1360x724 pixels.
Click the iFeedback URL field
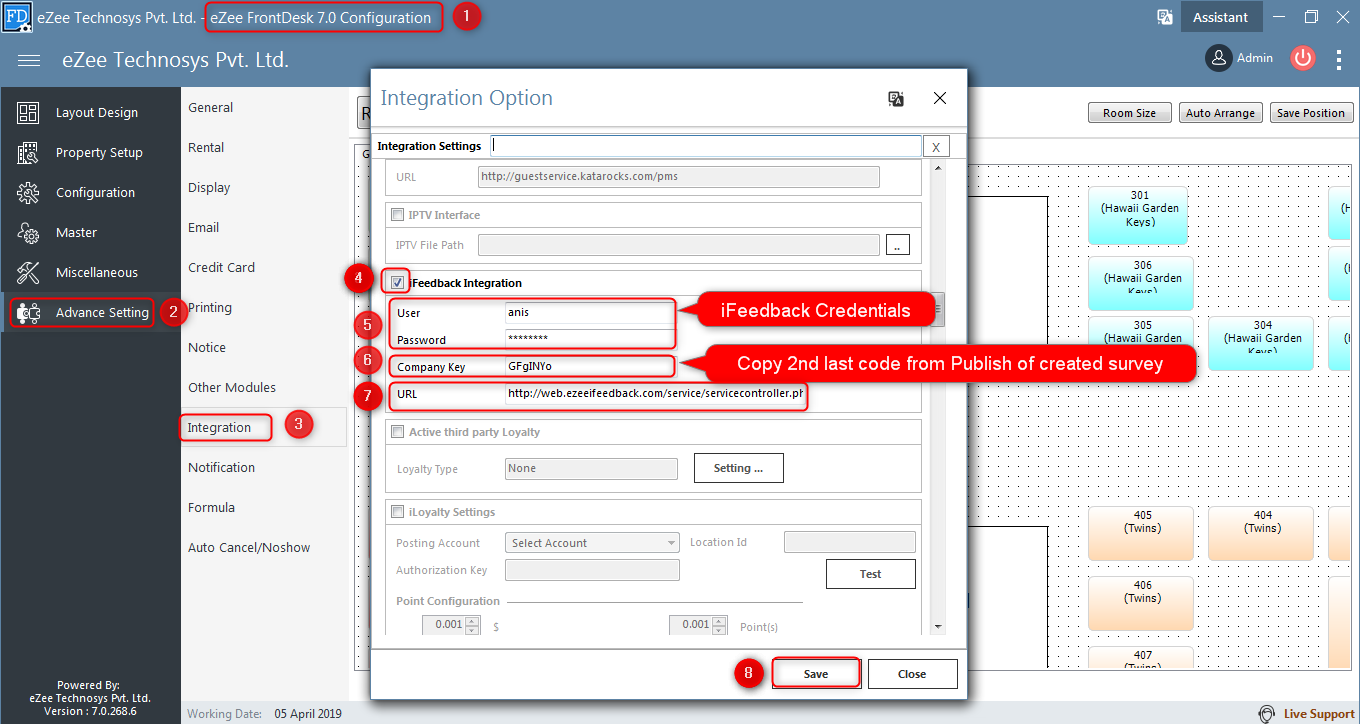click(655, 394)
